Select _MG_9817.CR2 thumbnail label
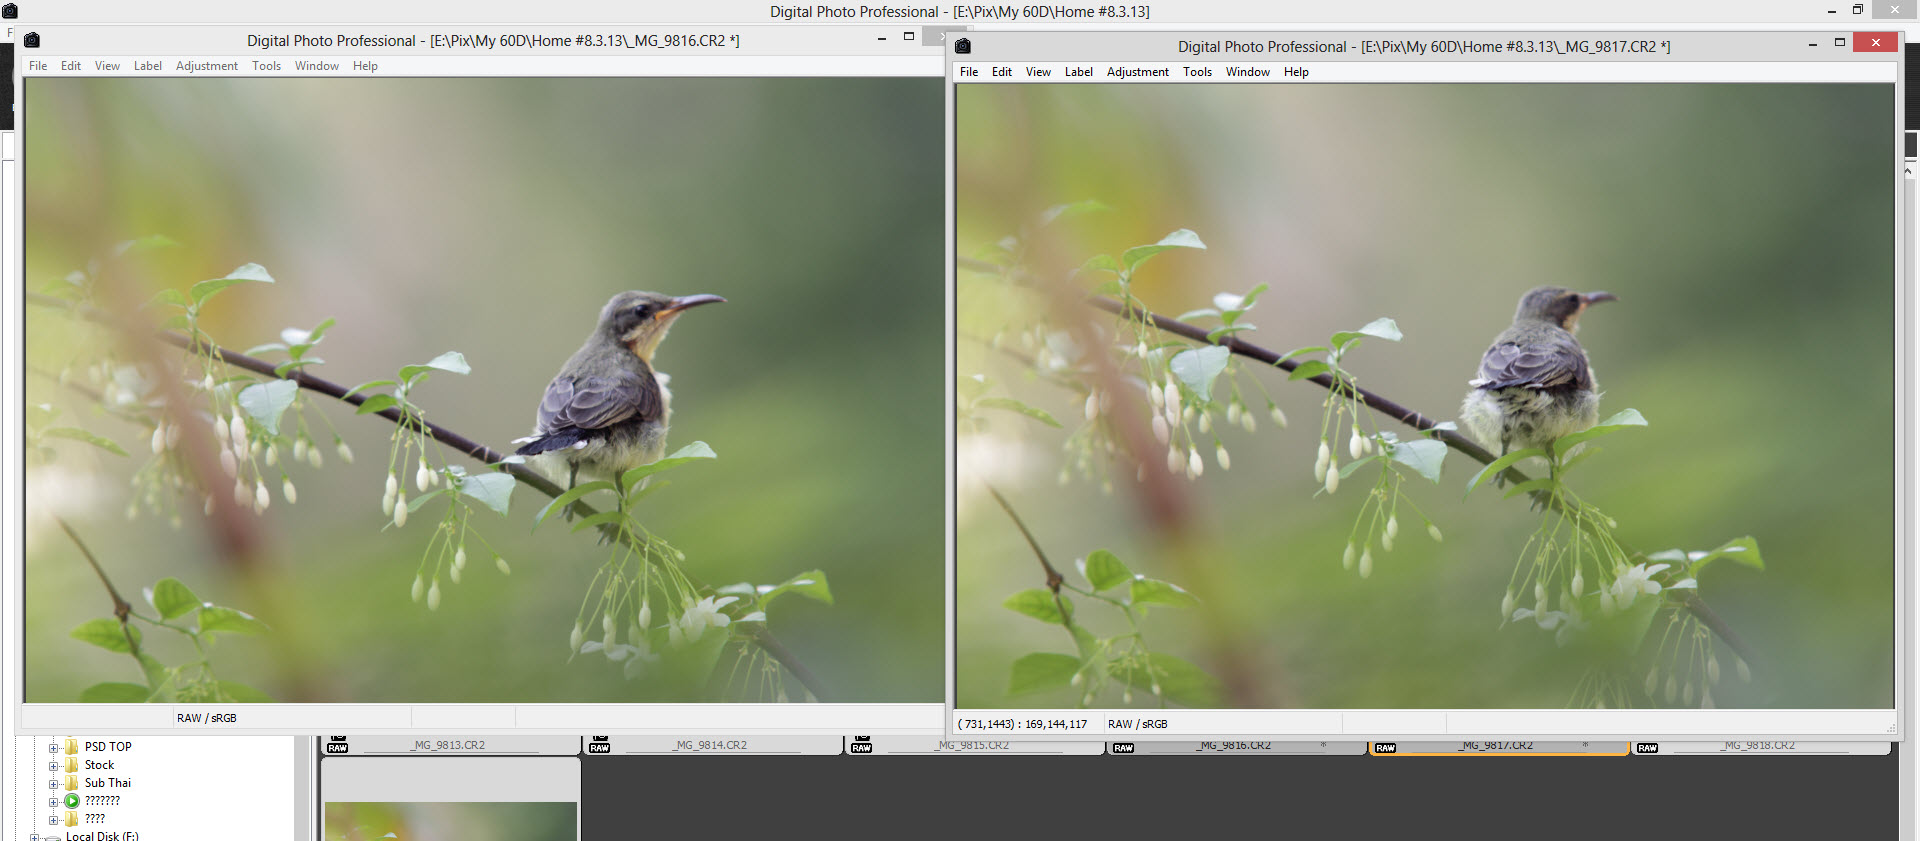 tap(1496, 745)
